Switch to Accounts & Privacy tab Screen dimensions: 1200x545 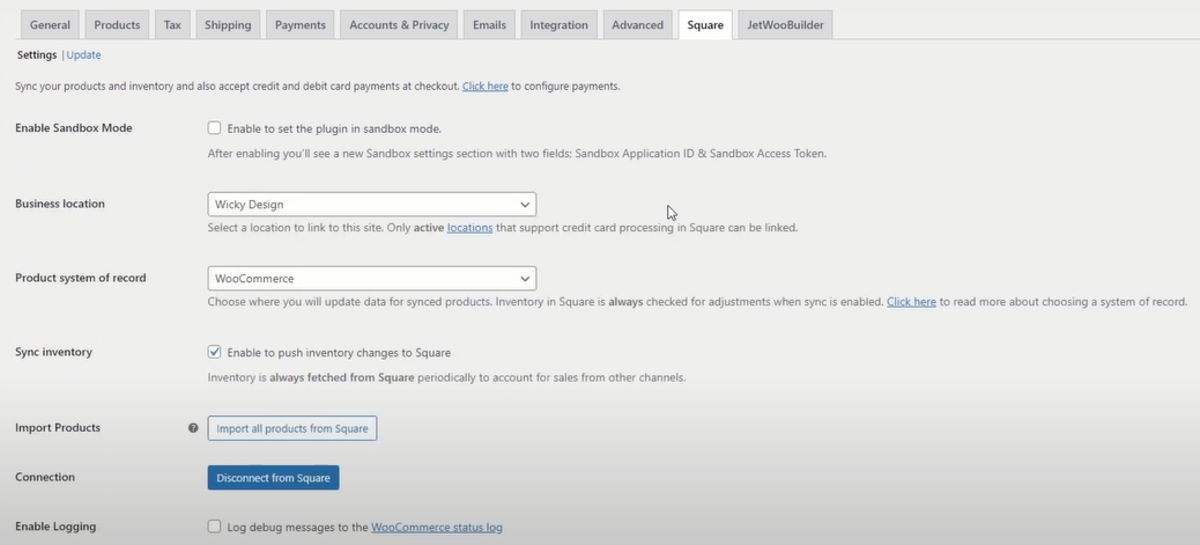coord(399,25)
